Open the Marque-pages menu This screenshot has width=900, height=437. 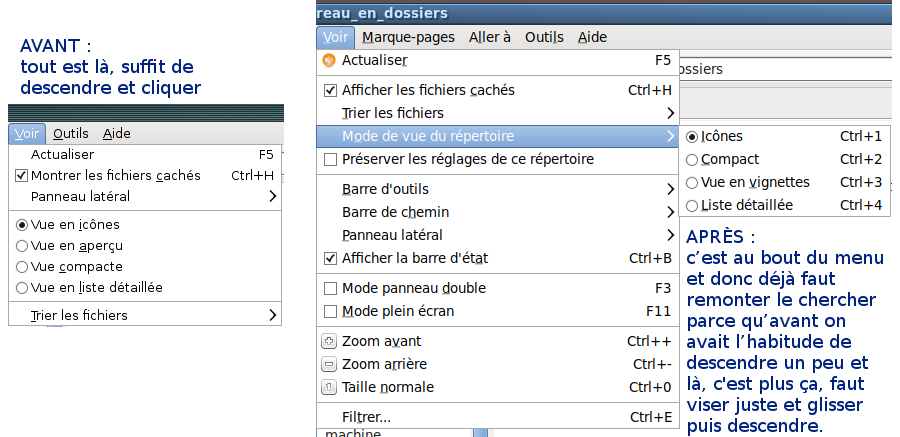408,37
